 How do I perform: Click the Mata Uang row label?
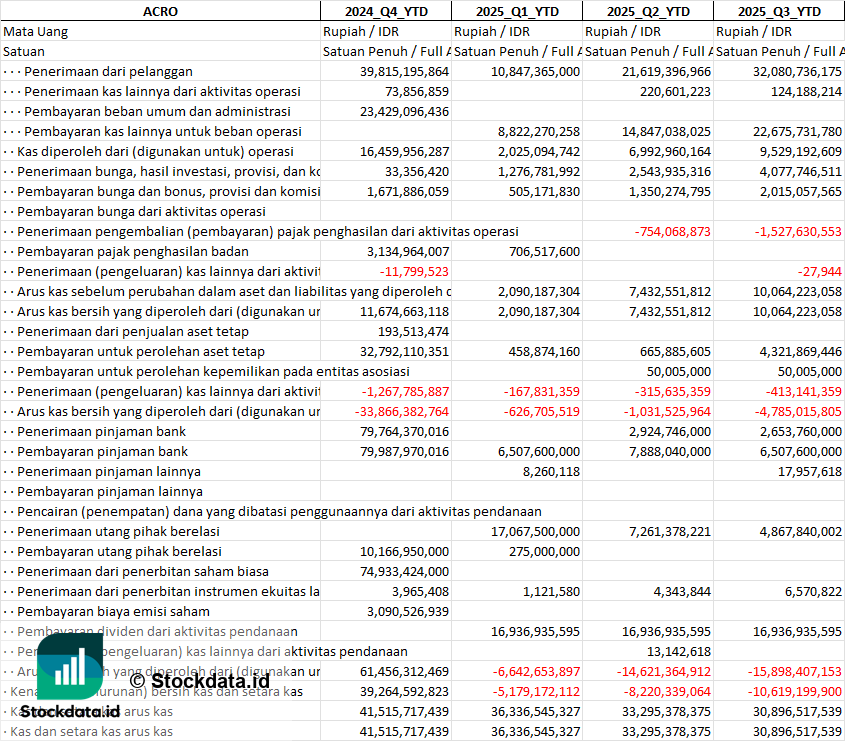coord(36,31)
